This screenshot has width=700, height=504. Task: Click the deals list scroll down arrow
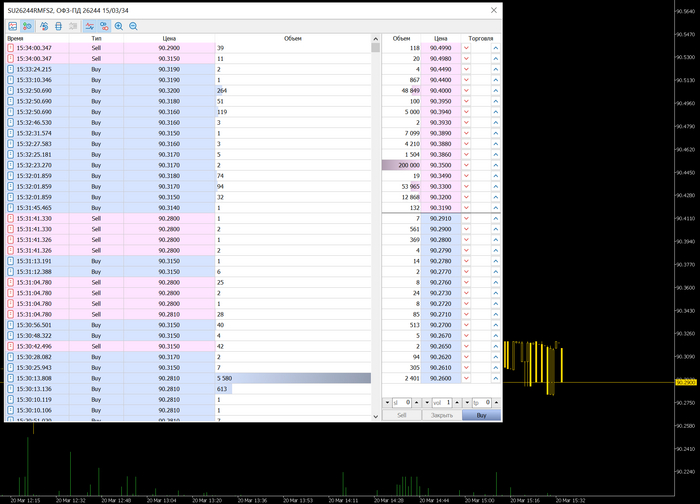click(375, 417)
